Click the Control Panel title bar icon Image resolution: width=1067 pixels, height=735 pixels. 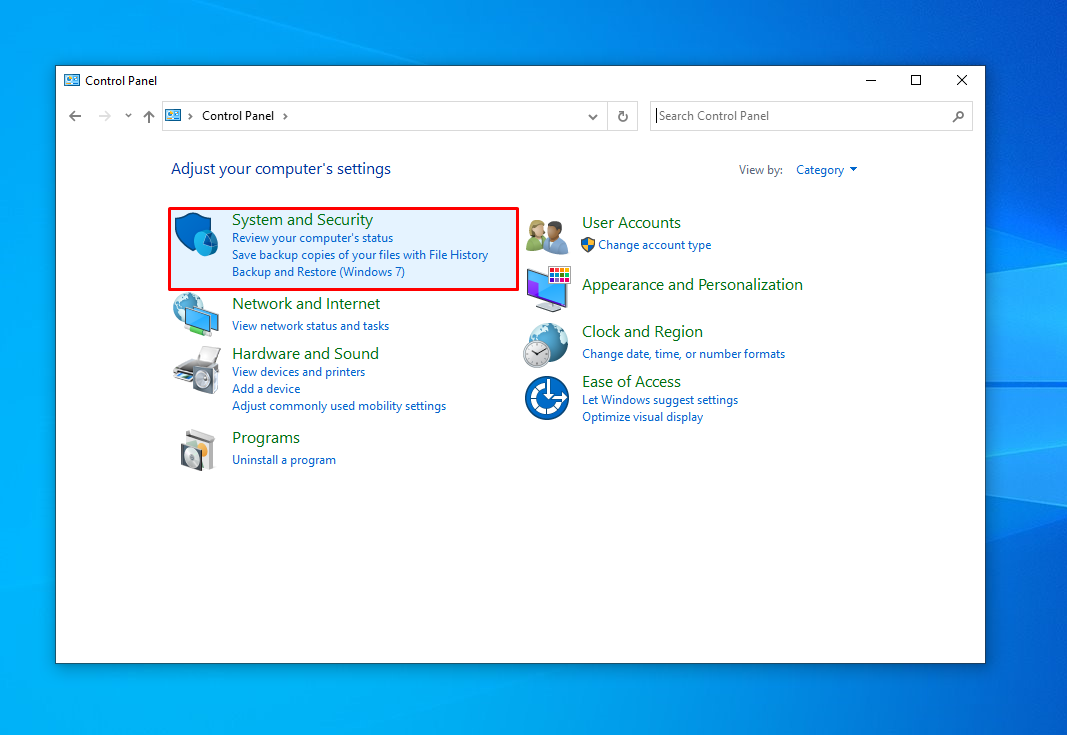(x=71, y=80)
